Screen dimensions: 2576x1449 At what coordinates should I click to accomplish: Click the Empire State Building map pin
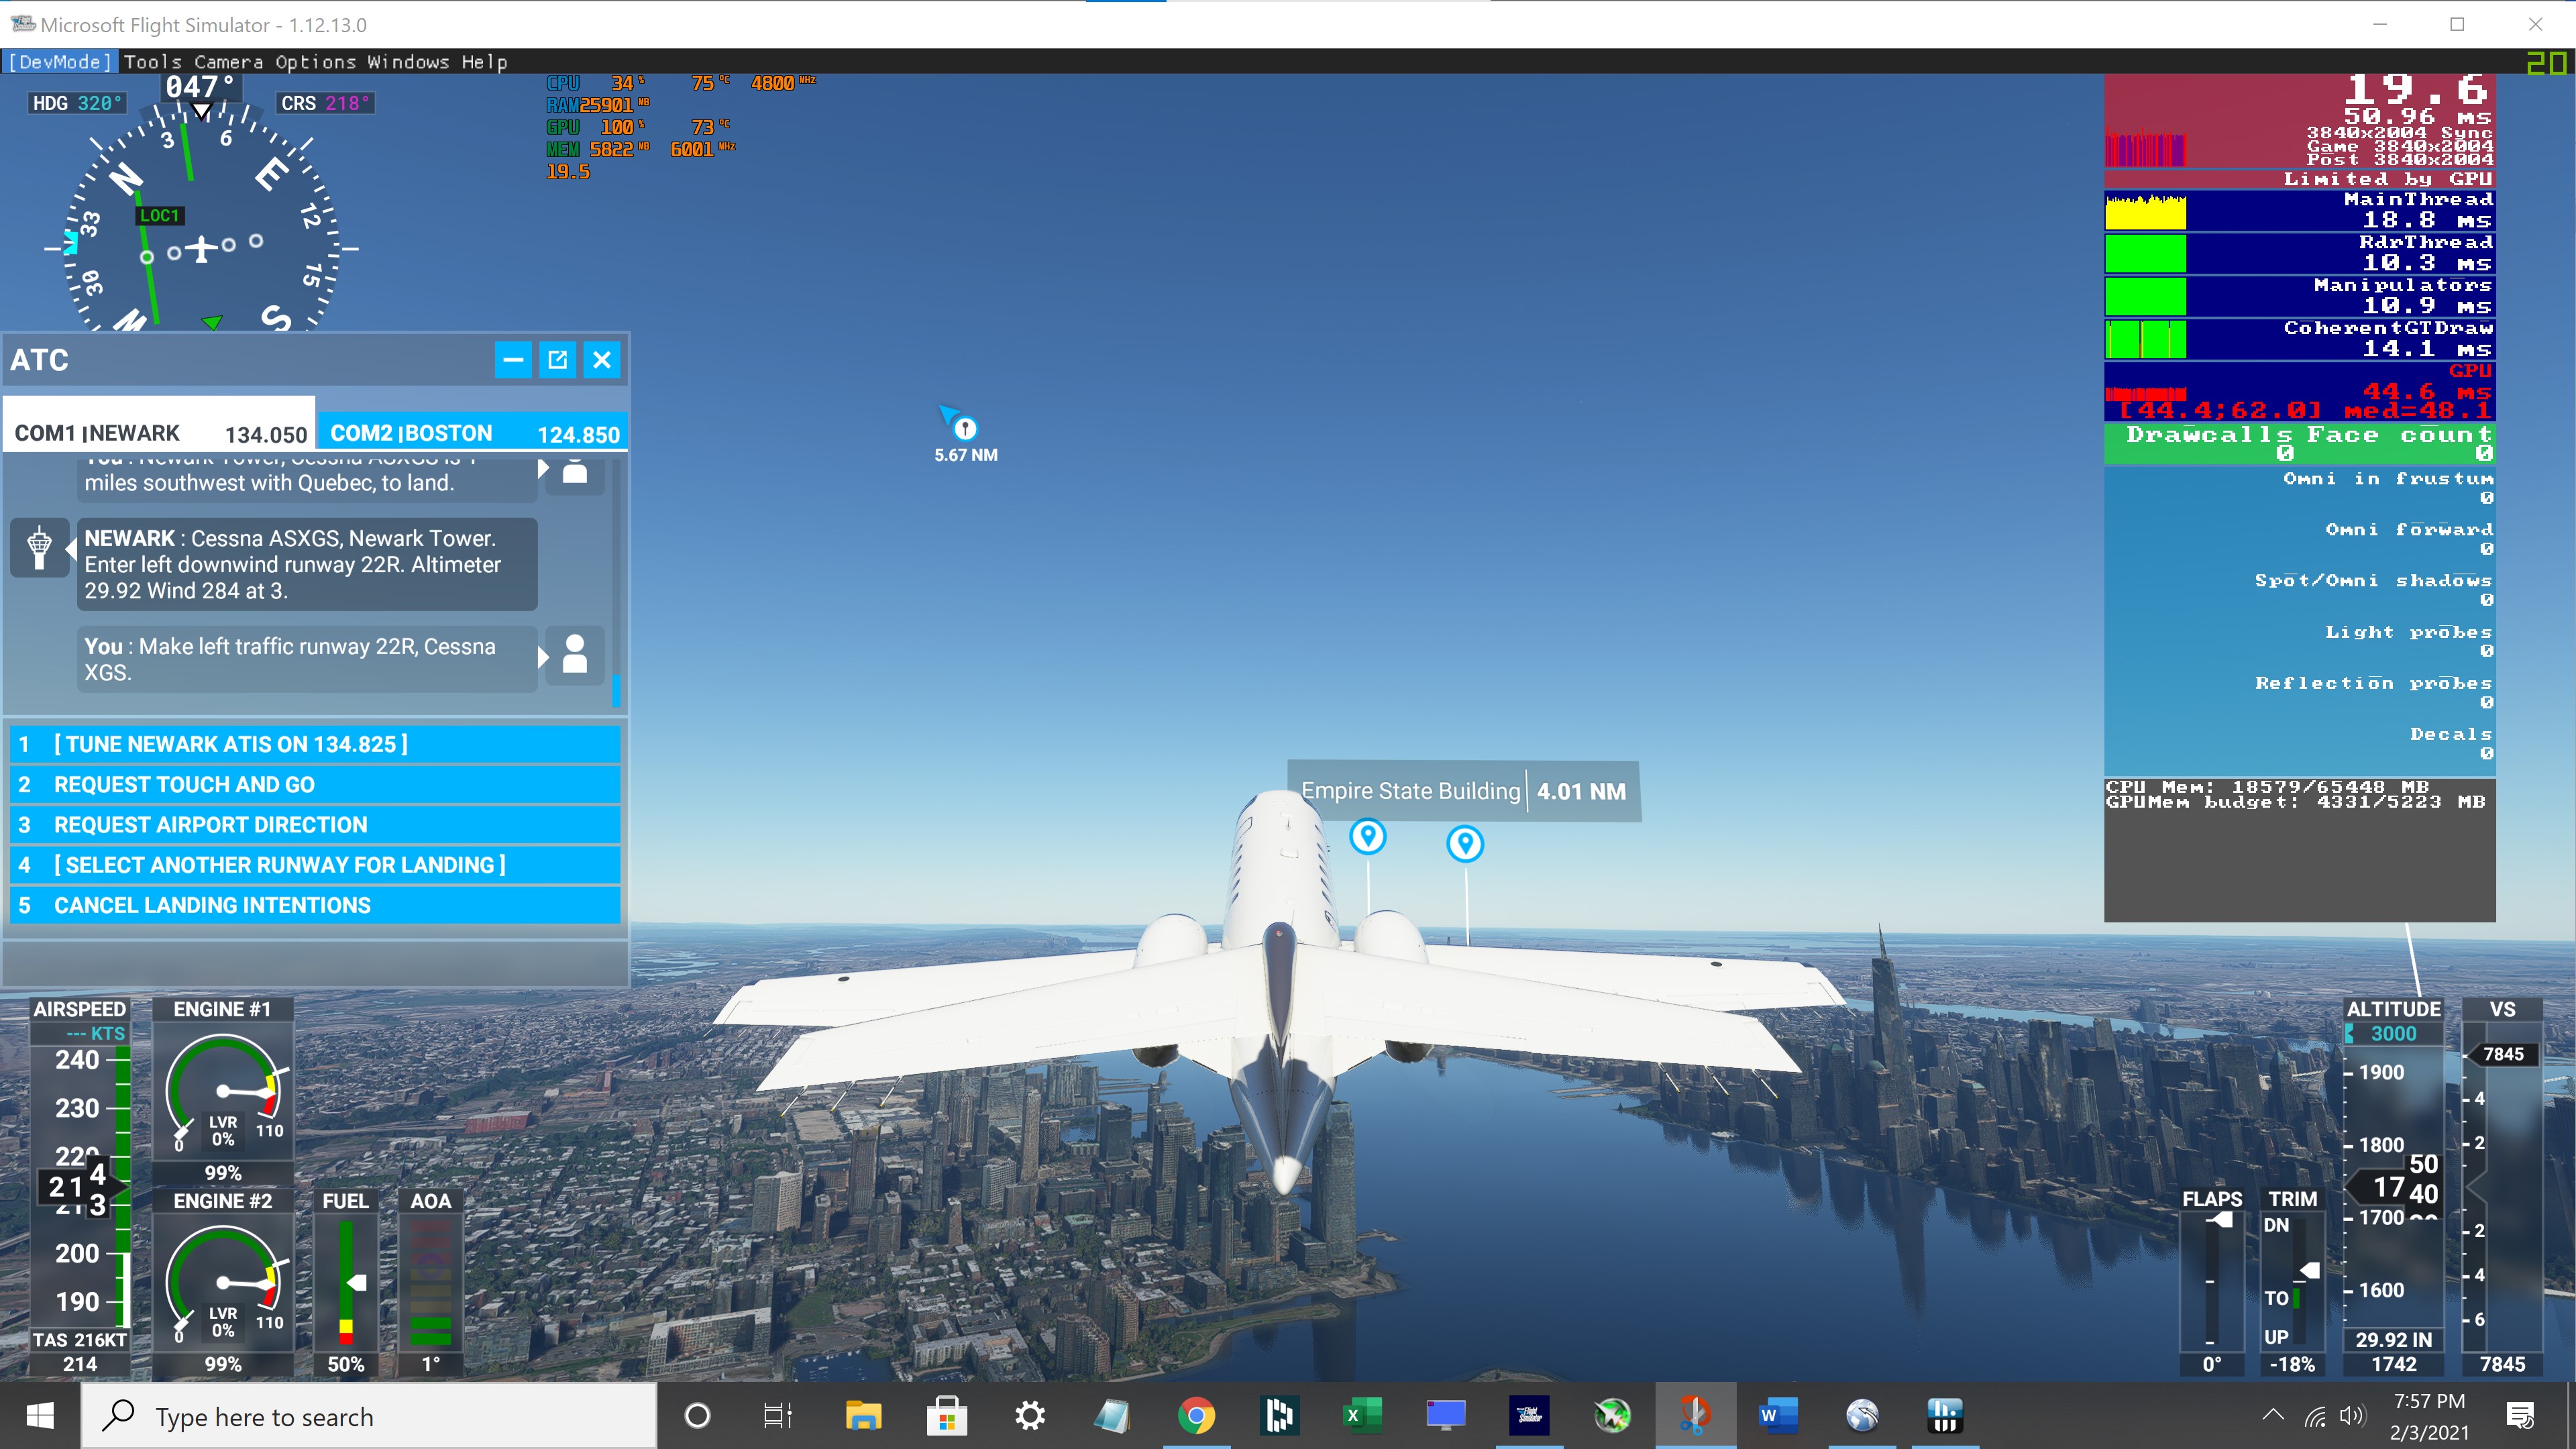point(1368,836)
